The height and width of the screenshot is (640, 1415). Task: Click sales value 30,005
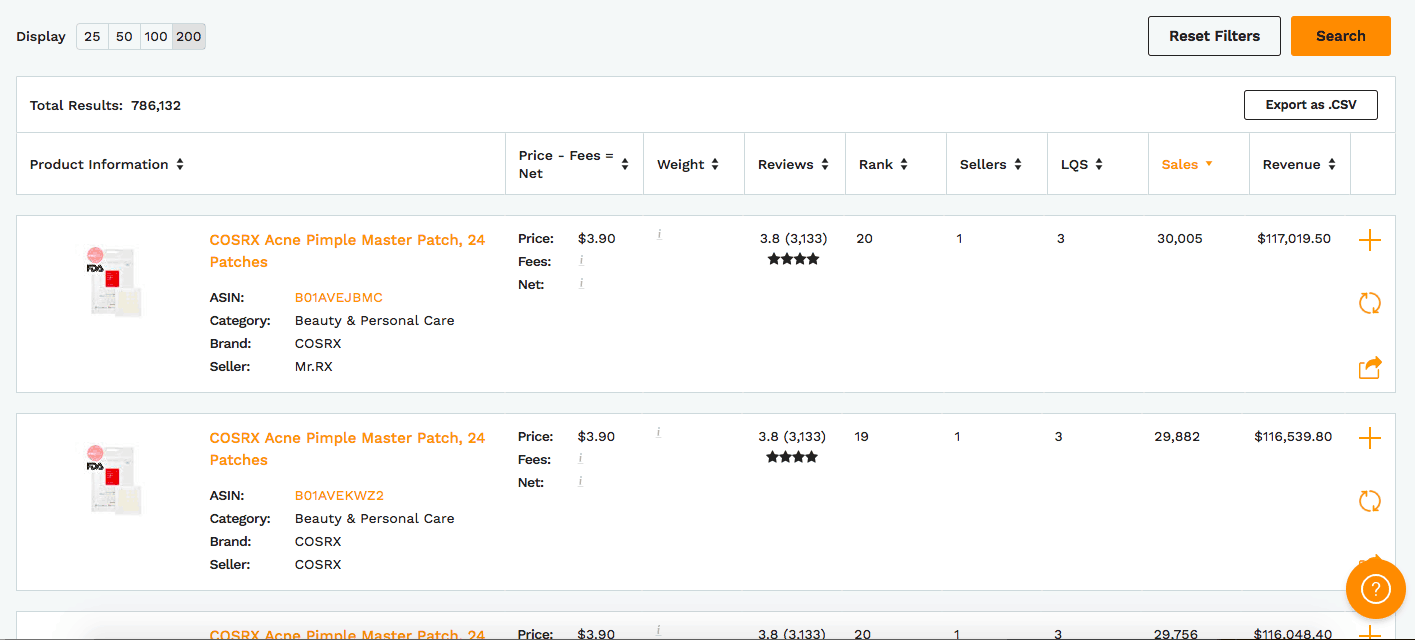[1180, 239]
